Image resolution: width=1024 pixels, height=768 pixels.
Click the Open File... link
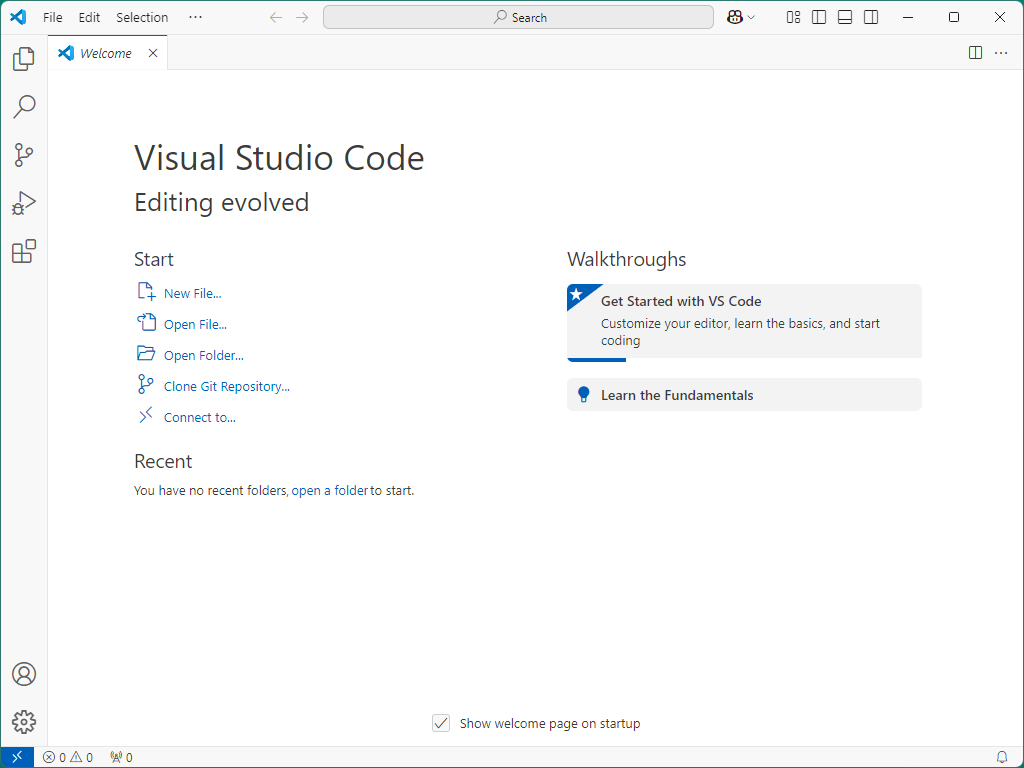(x=195, y=325)
